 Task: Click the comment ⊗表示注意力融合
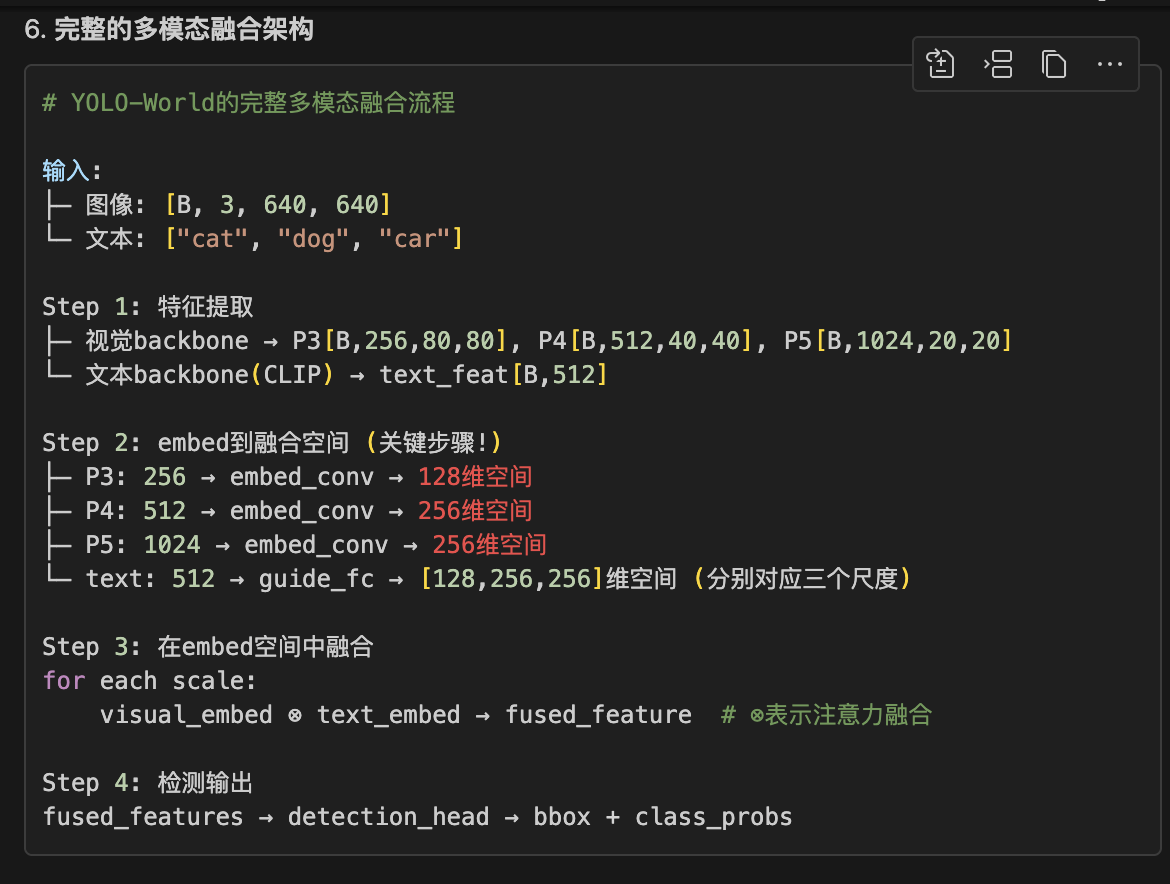coord(827,715)
